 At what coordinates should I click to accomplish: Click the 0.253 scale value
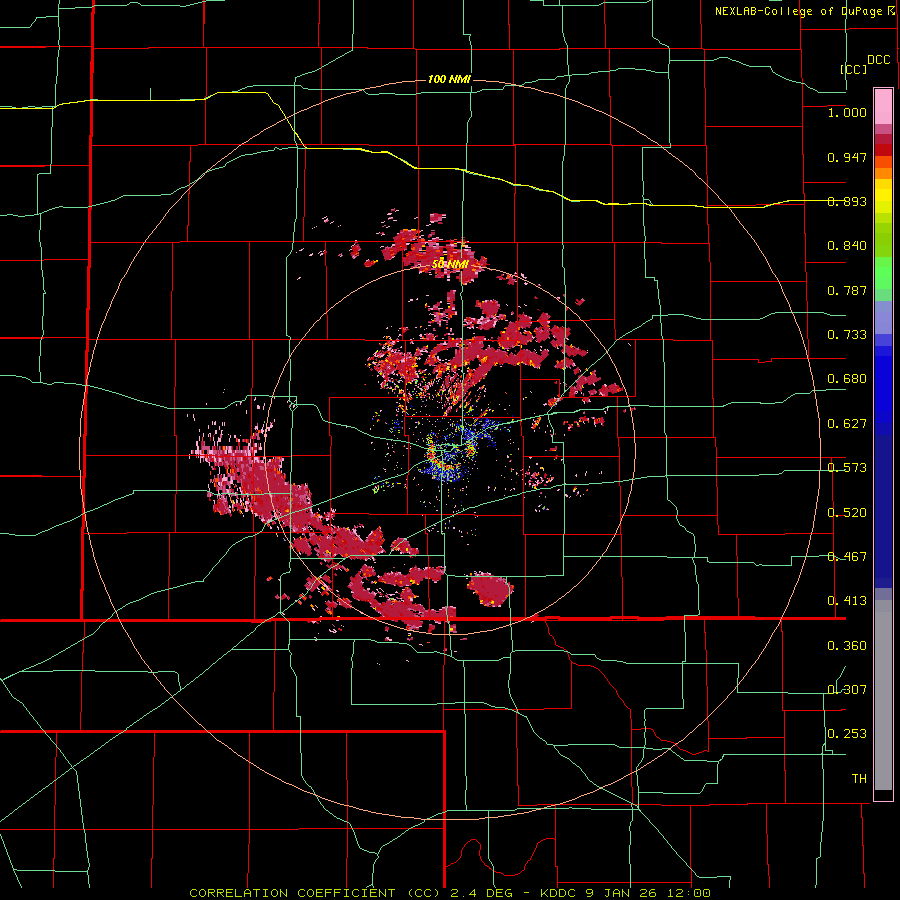[847, 734]
